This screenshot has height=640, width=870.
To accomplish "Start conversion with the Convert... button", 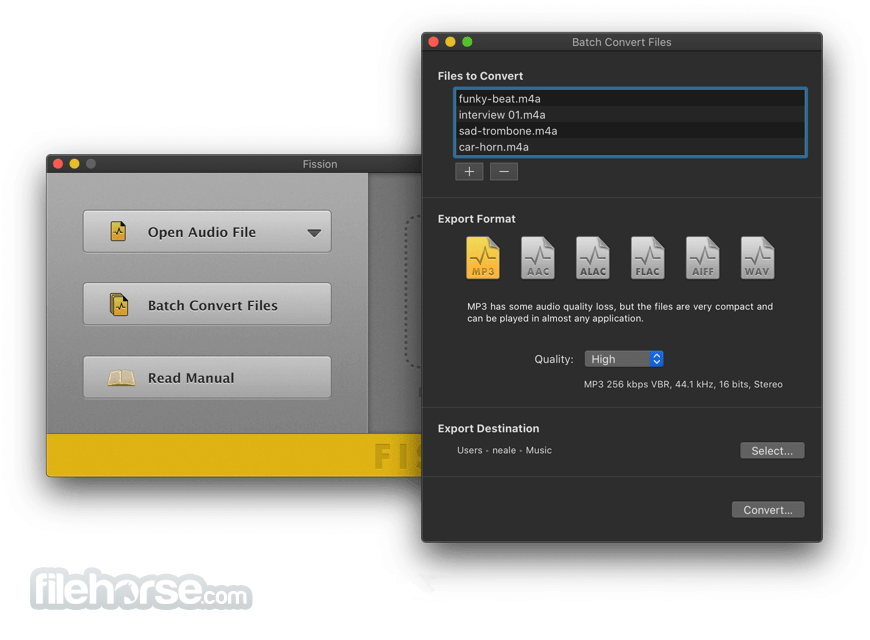I will 768,510.
